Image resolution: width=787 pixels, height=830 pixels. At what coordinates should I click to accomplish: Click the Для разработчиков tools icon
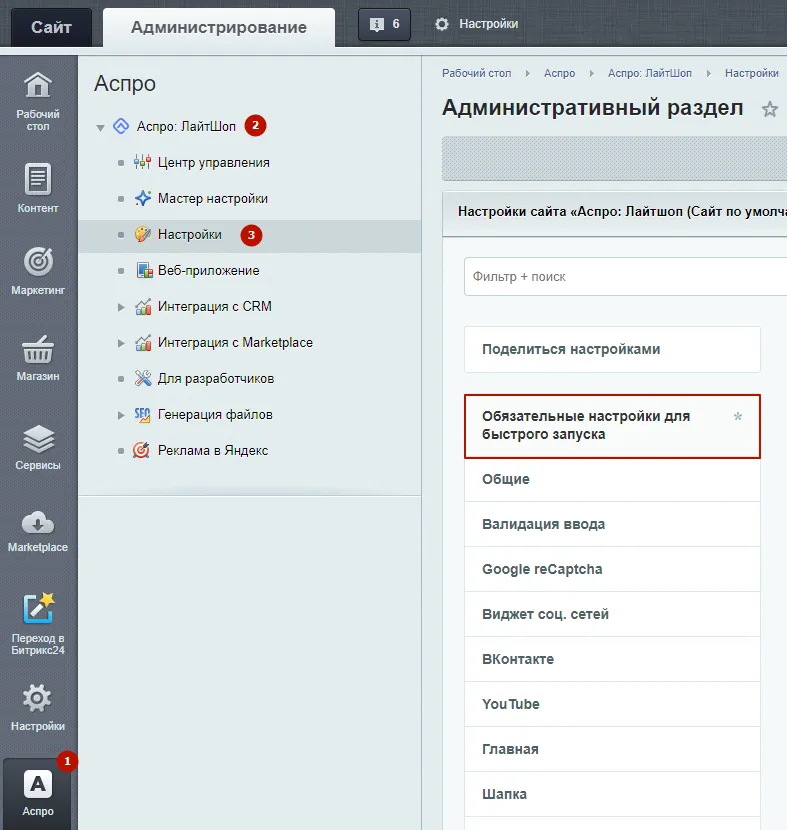(143, 378)
